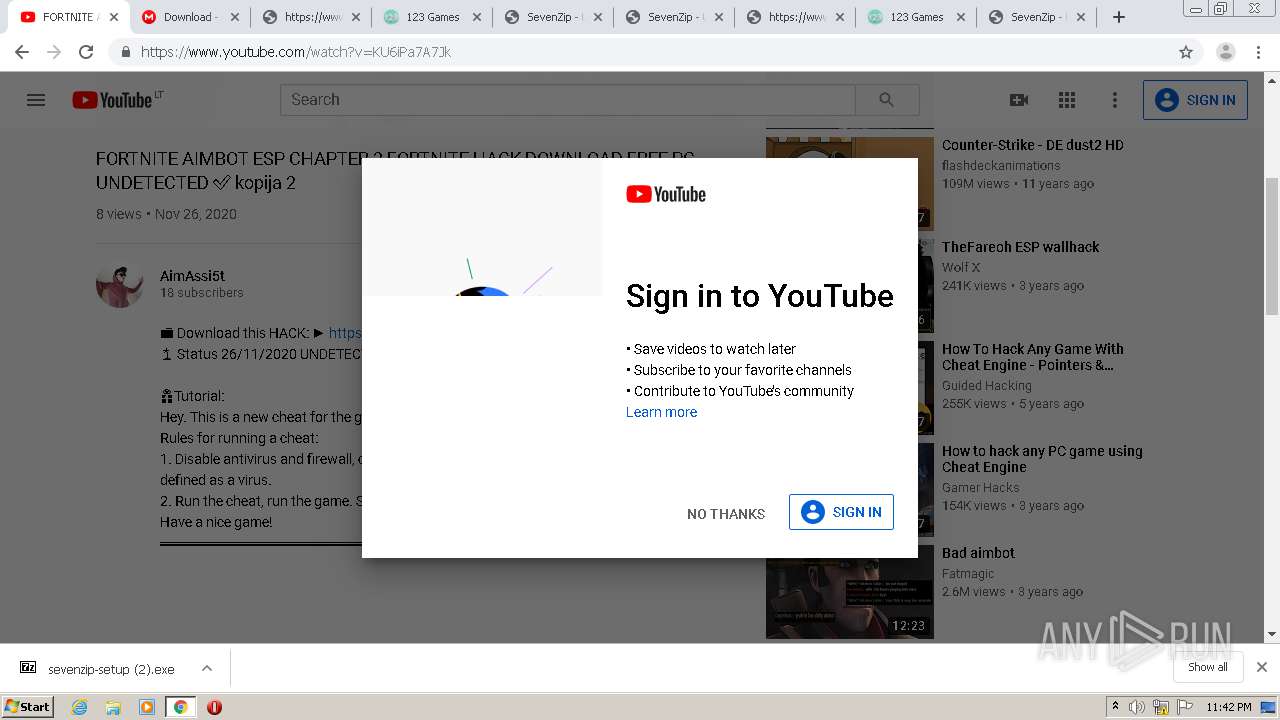Open the Counter-Strike DE dust2 HD video
The height and width of the screenshot is (720, 1280).
[x=1032, y=145]
